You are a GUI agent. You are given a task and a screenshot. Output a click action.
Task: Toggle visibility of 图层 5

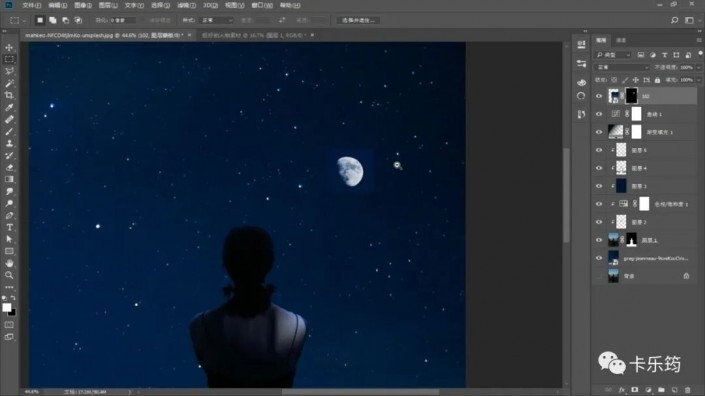point(599,150)
